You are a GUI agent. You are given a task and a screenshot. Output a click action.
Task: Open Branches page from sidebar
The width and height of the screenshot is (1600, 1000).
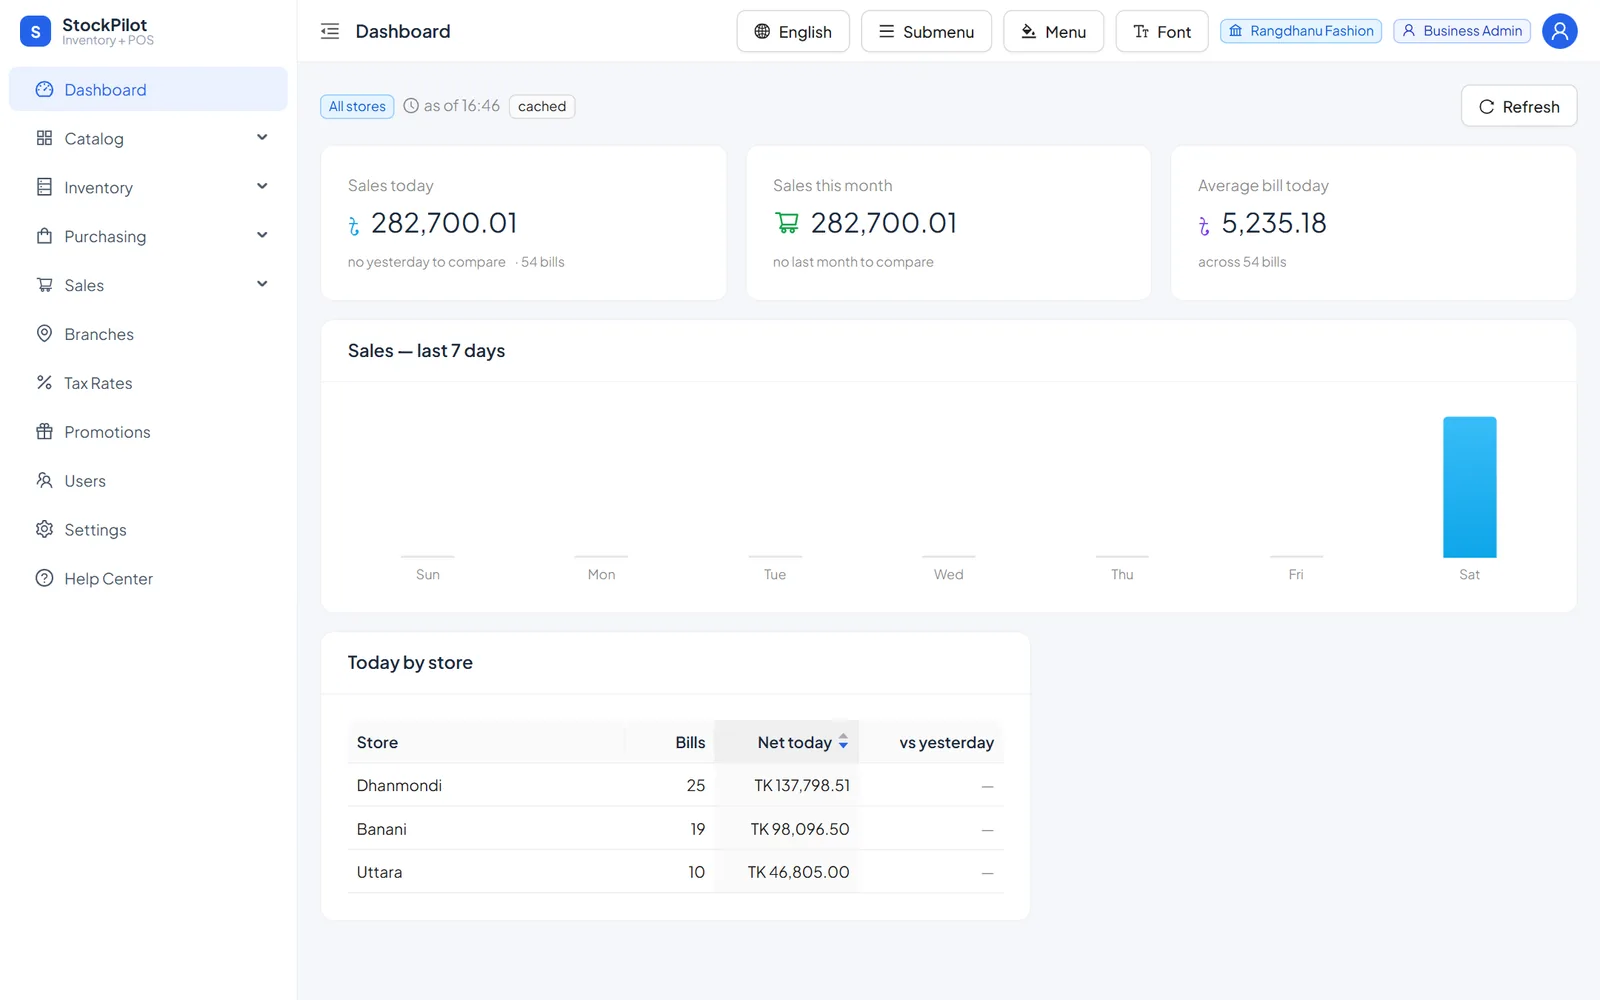tap(148, 334)
